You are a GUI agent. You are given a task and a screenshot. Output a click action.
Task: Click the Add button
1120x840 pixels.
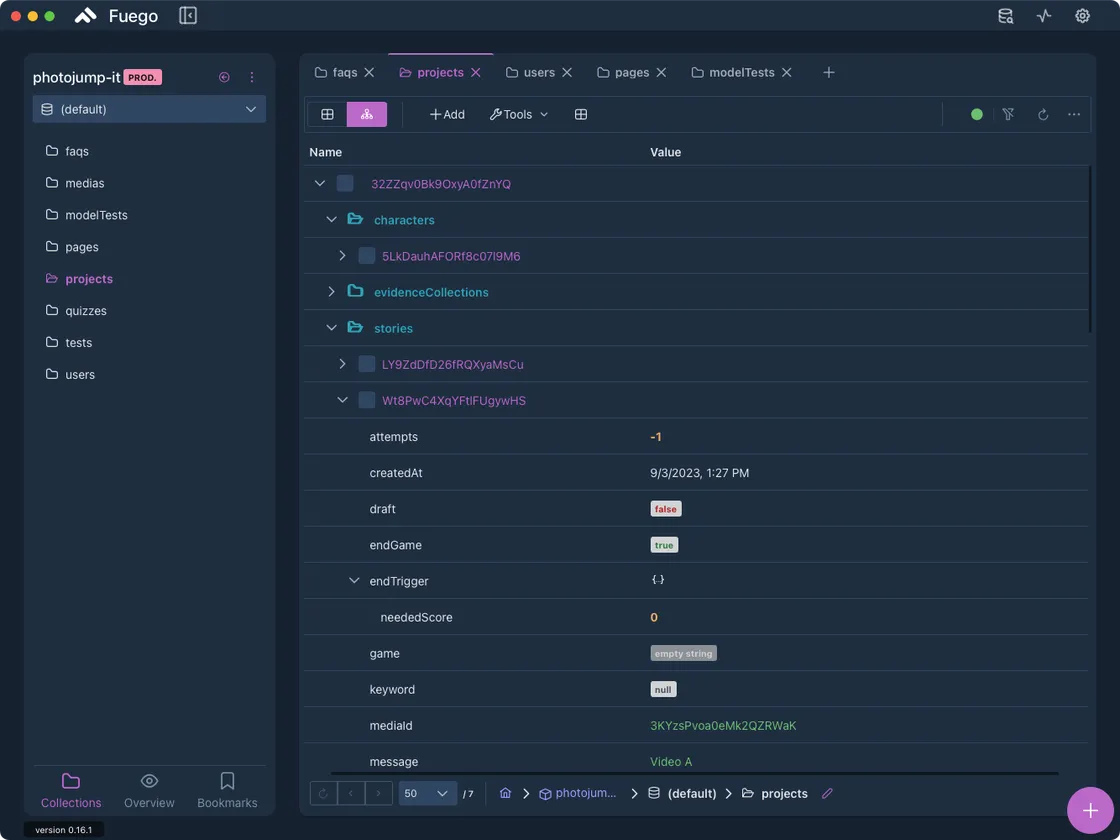[447, 114]
